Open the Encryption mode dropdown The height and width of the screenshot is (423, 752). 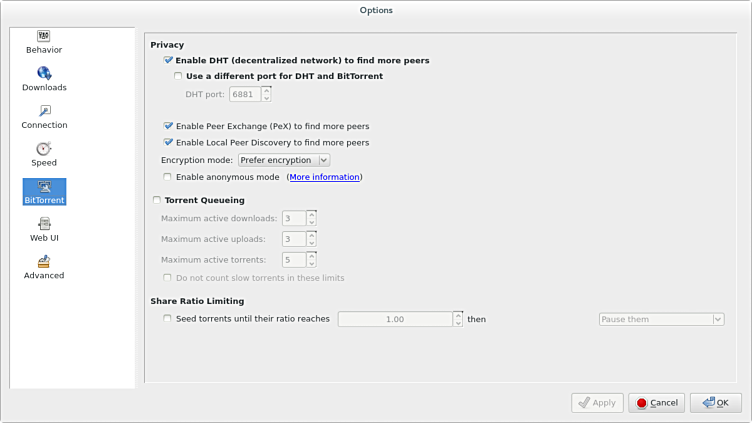(x=284, y=160)
